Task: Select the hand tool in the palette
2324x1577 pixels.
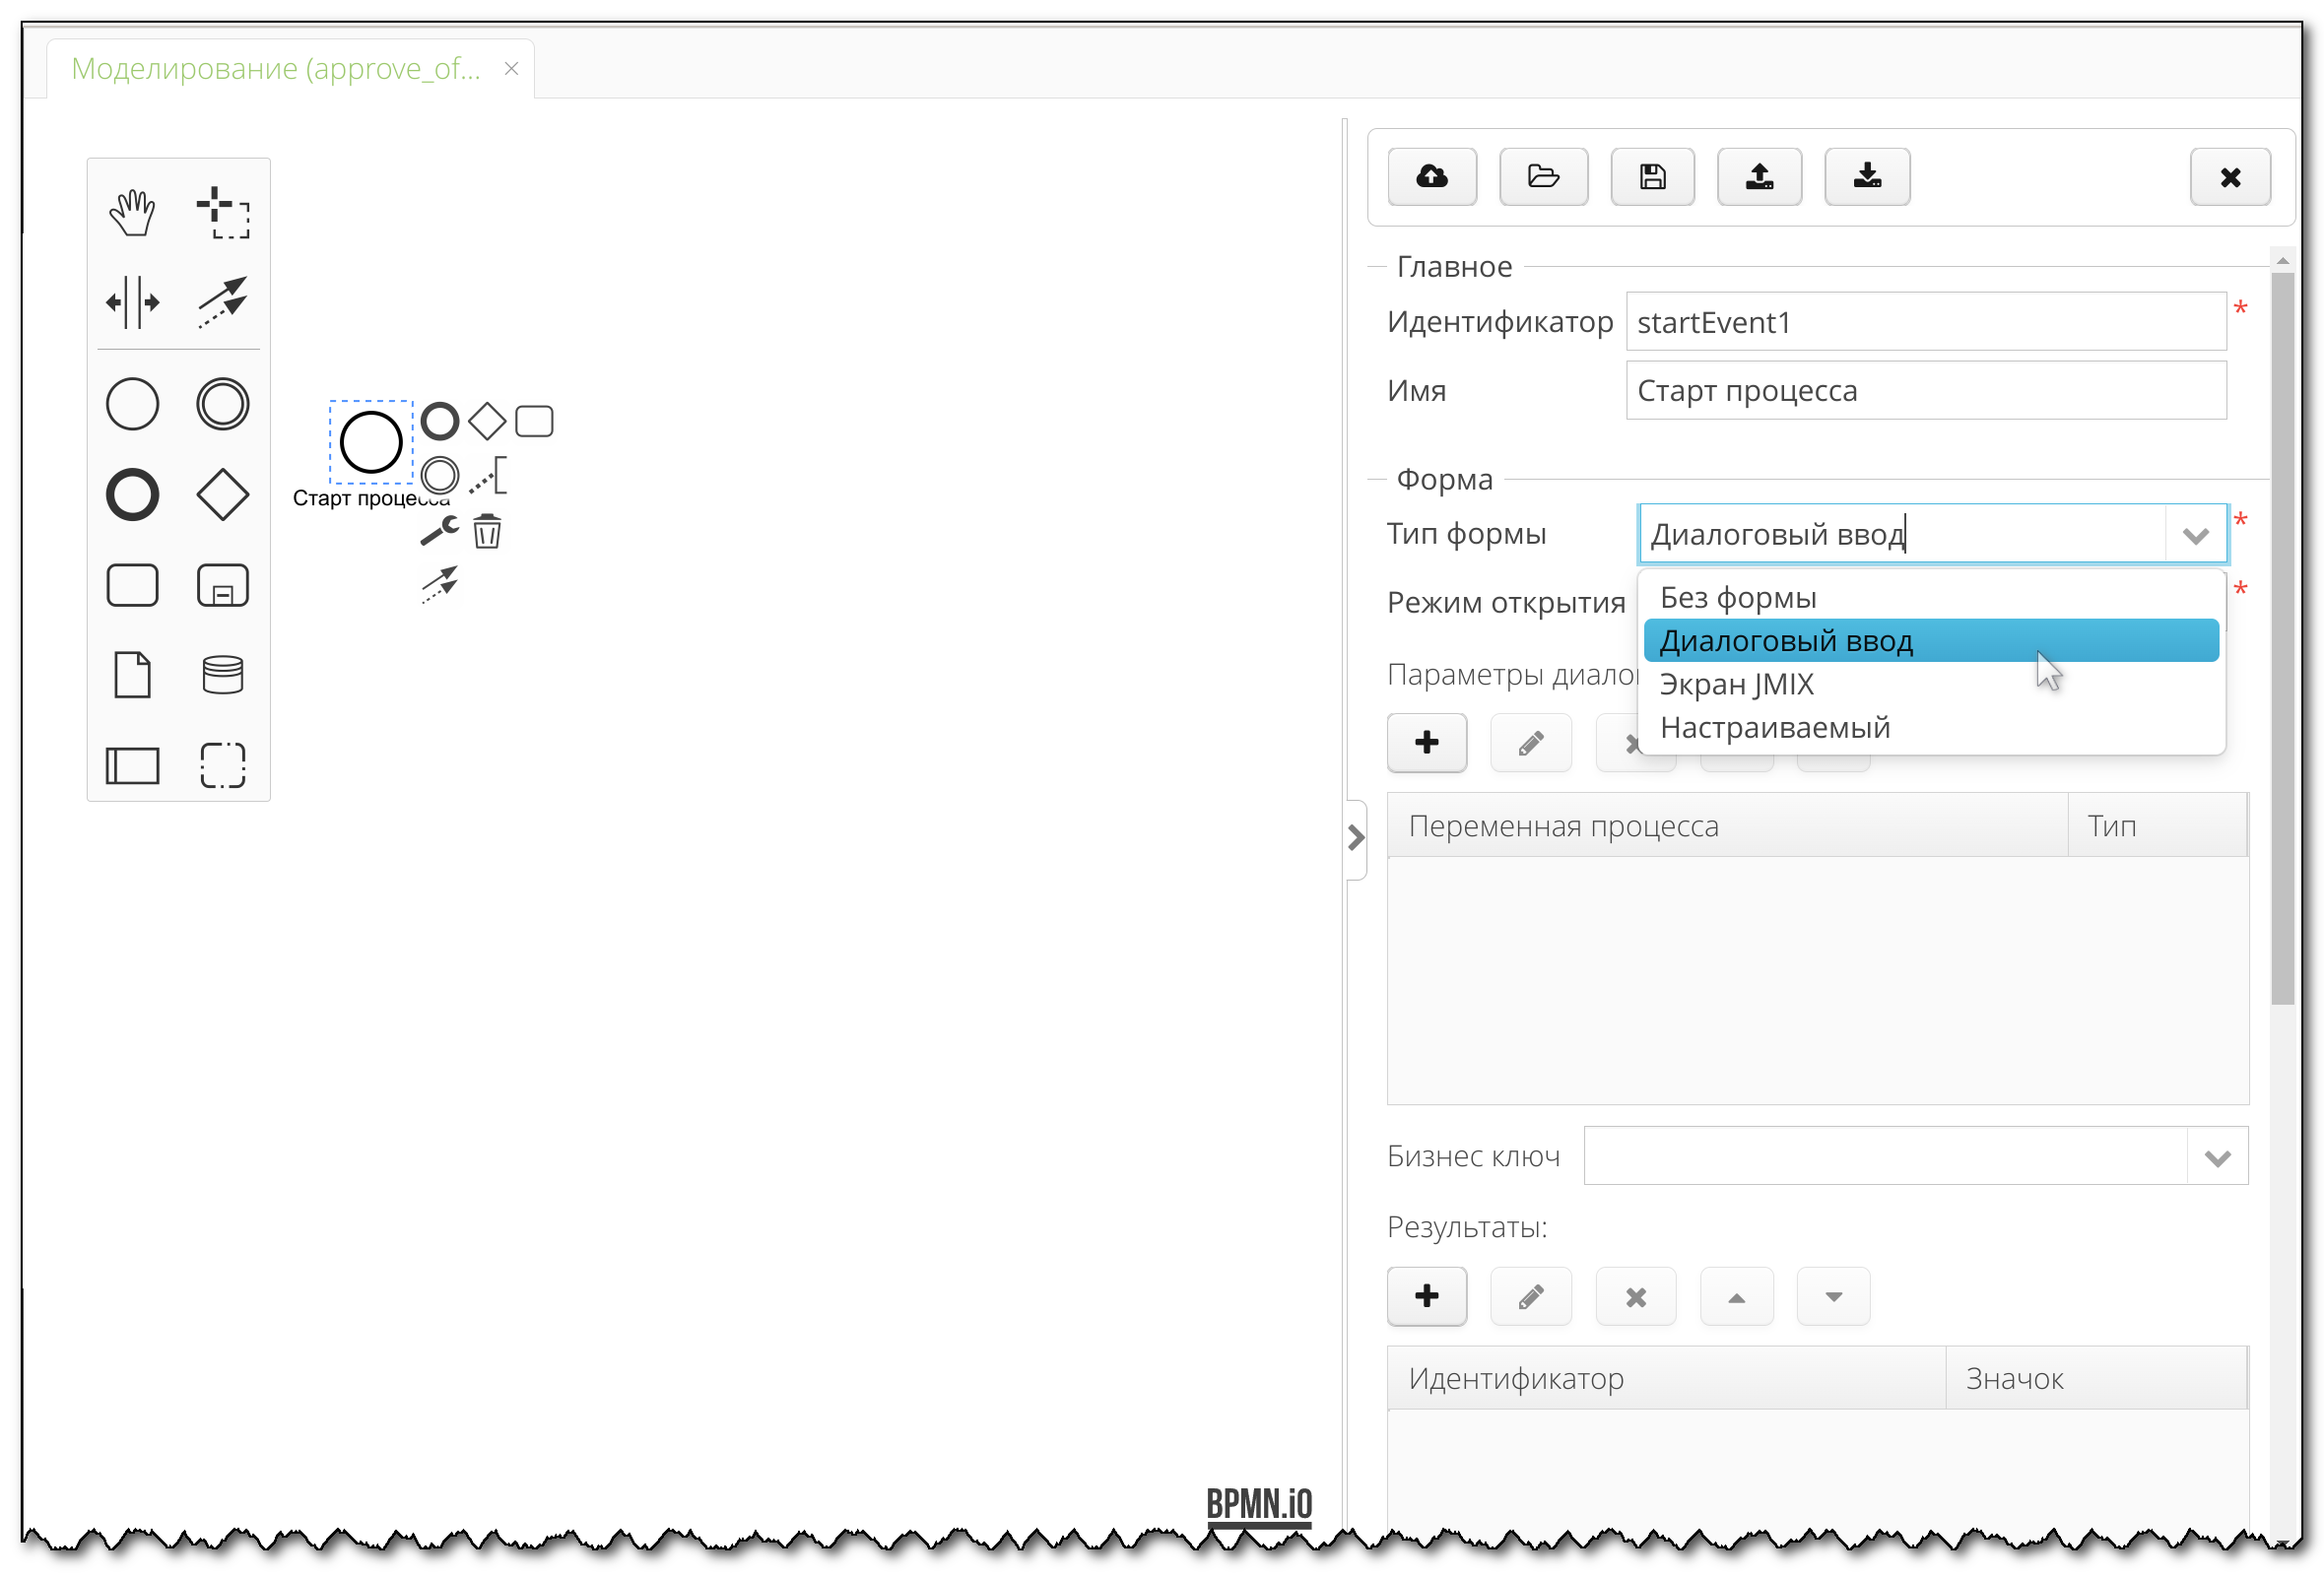Action: [x=133, y=211]
